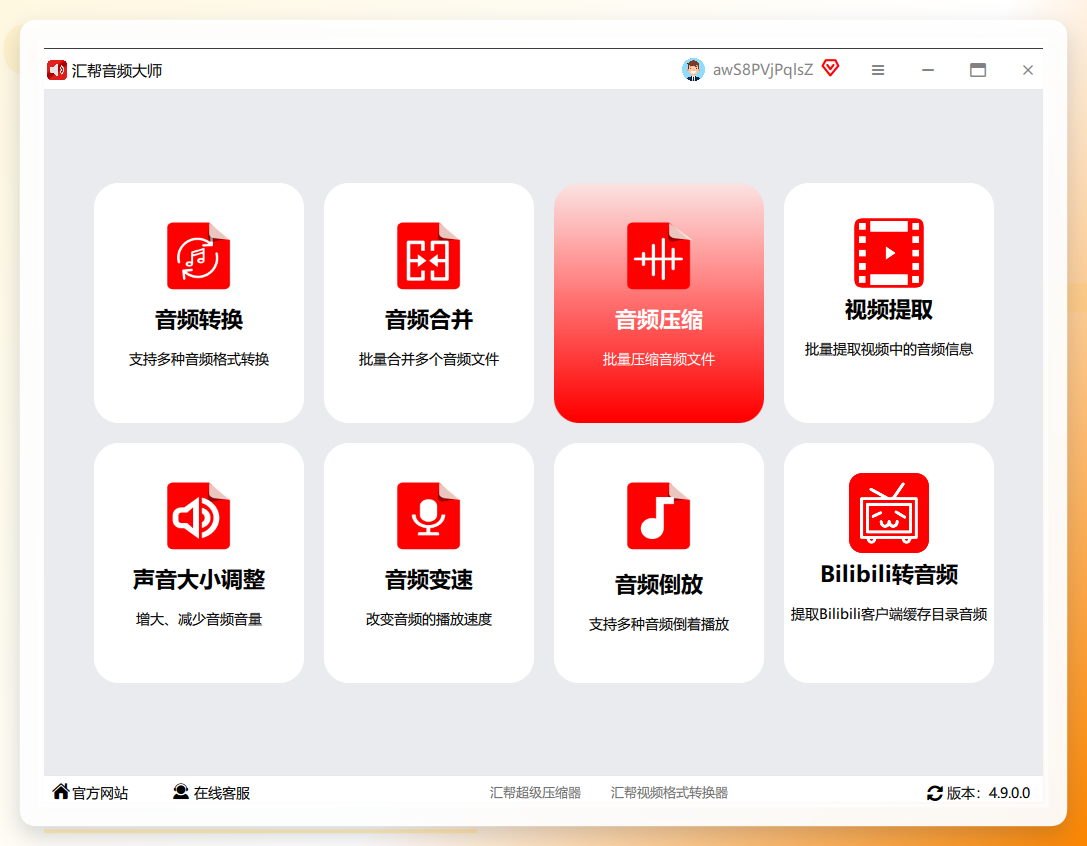1087x846 pixels.
Task: Open the Bilibili转音频 TV icon
Action: click(x=889, y=513)
